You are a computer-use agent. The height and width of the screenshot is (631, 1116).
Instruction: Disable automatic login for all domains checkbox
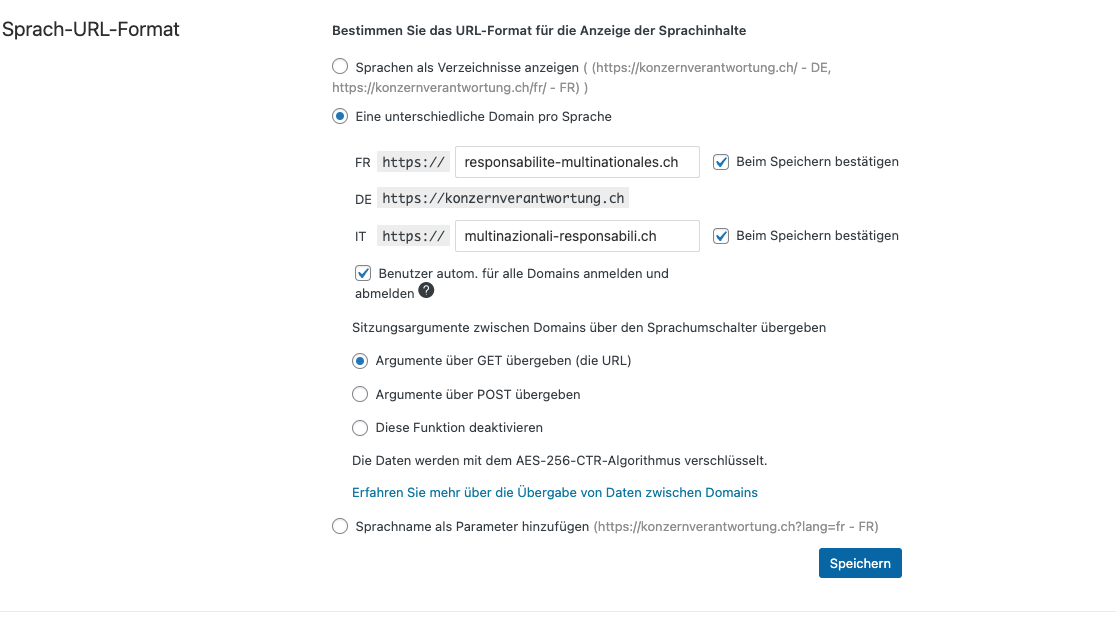coord(364,273)
